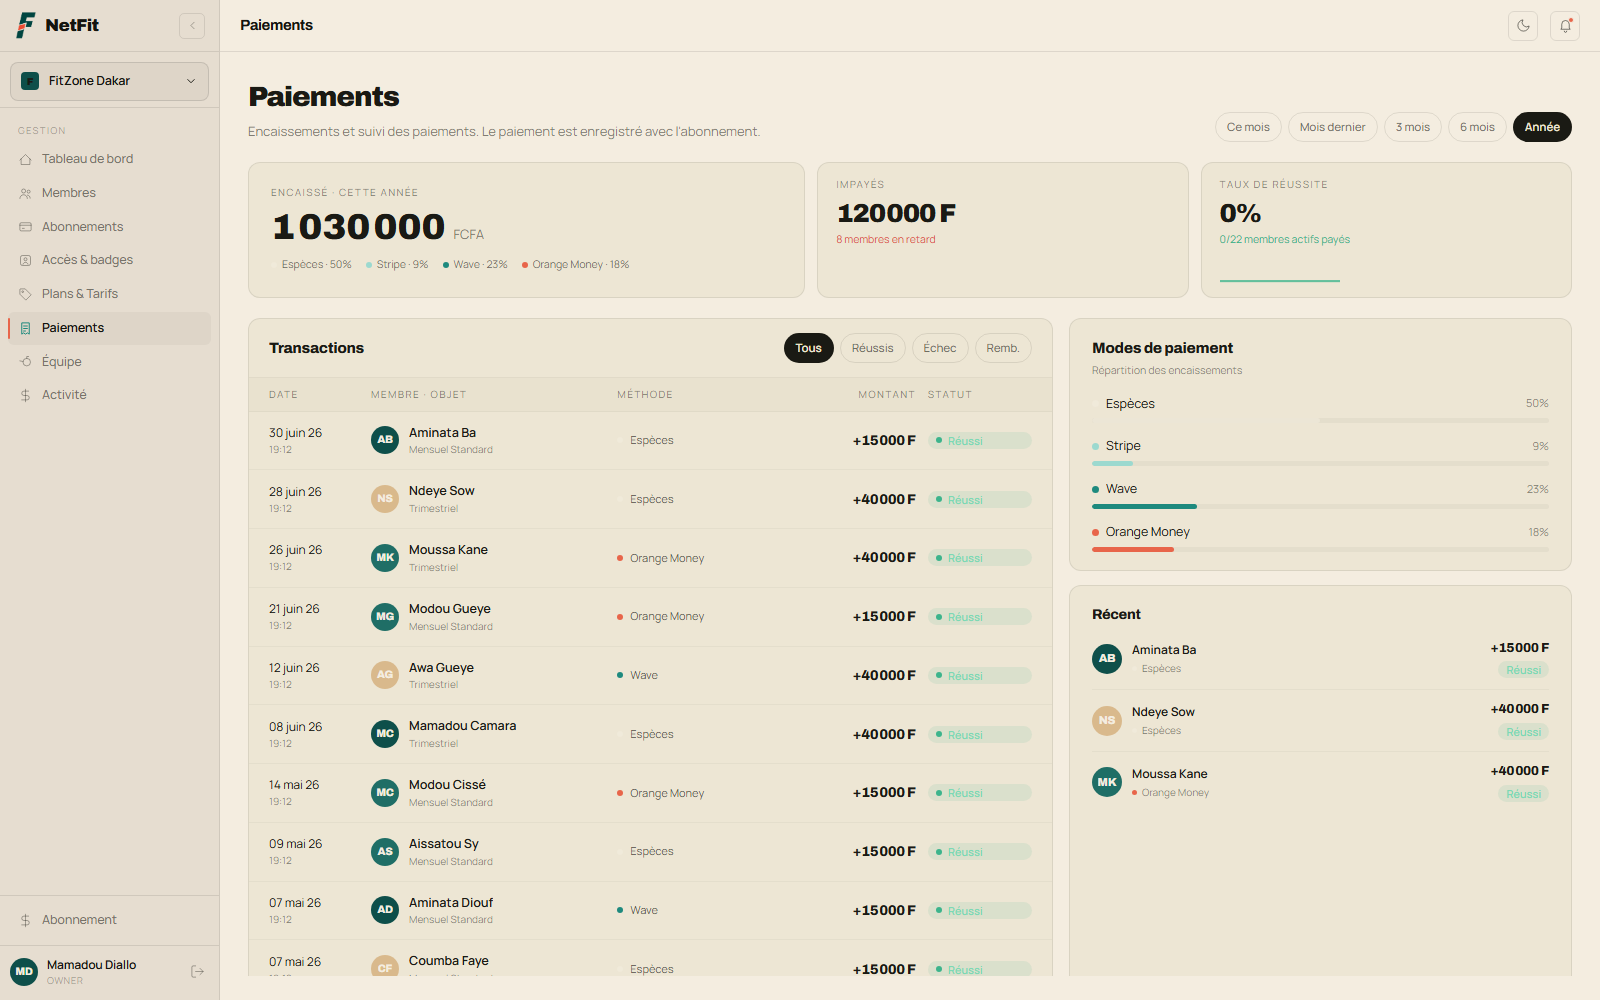Expand the FitZone Dakar gym selector
Viewport: 1600px width, 1000px height.
tap(109, 81)
